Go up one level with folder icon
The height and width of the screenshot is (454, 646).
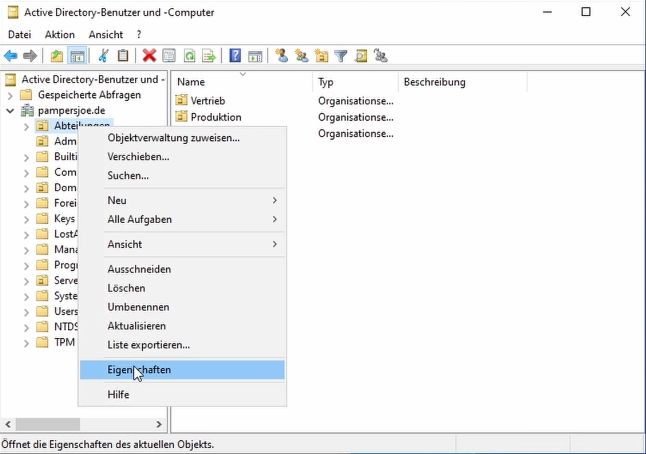point(57,56)
